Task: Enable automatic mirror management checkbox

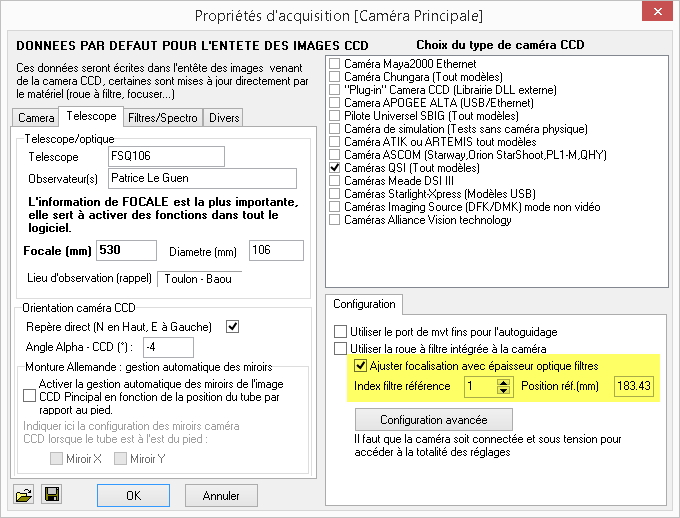Action: [x=29, y=396]
